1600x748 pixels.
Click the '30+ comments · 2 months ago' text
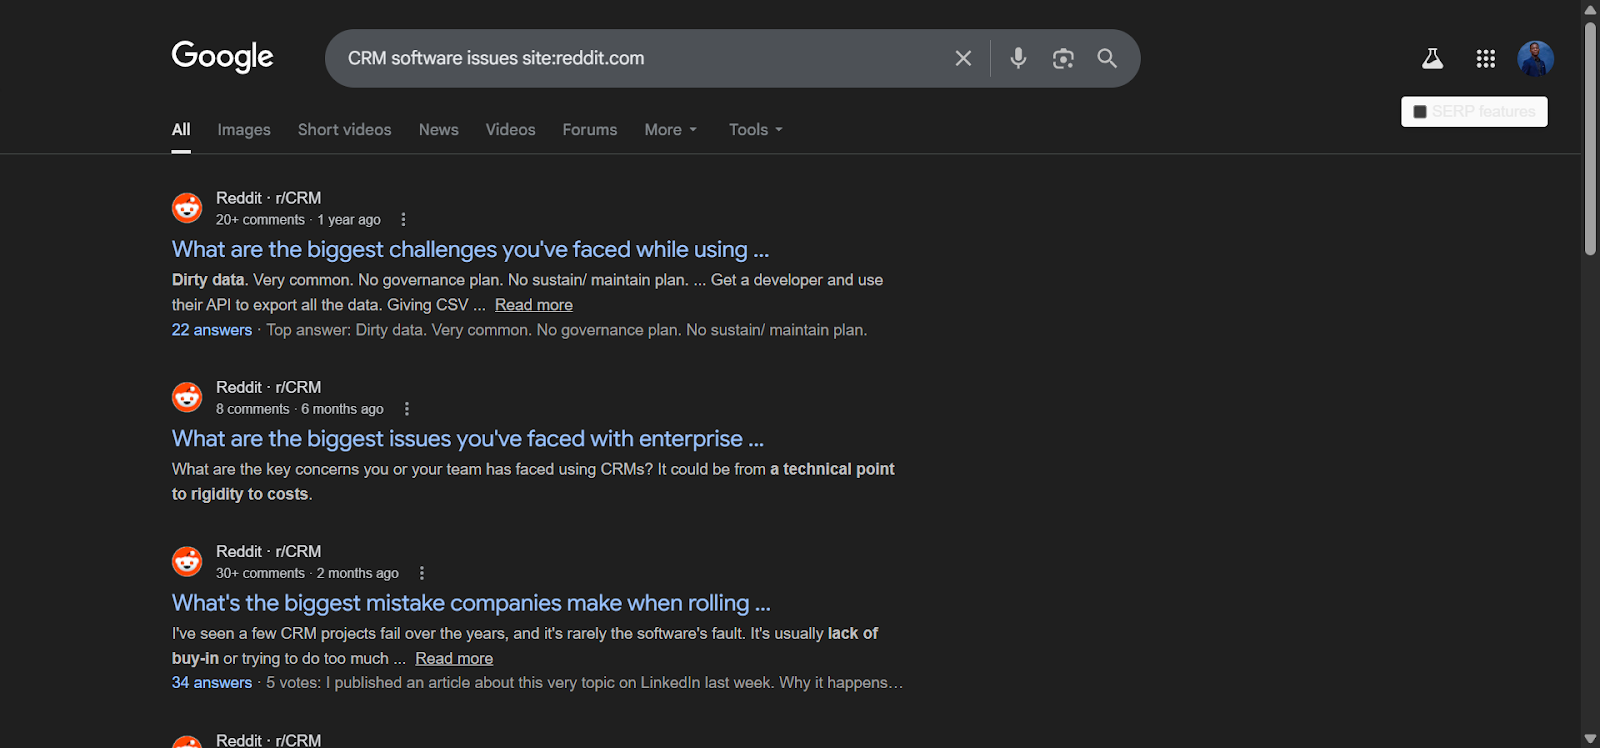pyautogui.click(x=307, y=573)
